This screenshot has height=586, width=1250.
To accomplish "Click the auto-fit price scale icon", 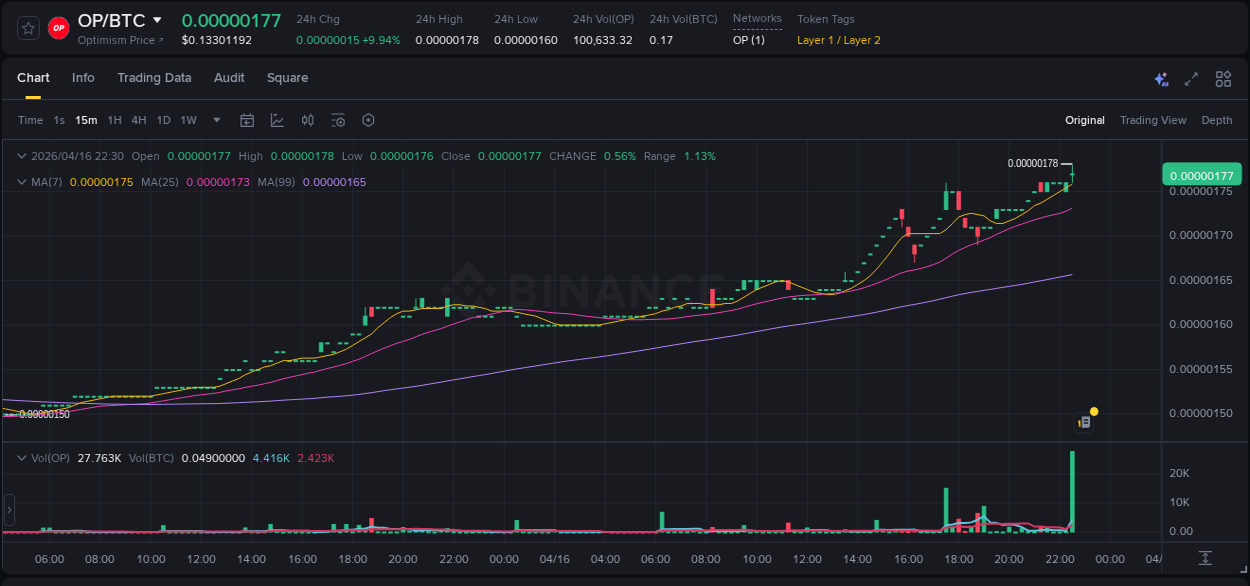I will 1206,558.
